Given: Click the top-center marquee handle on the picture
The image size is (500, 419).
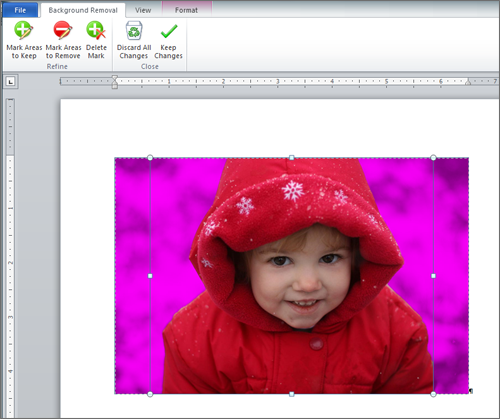Looking at the screenshot, I should point(292,157).
